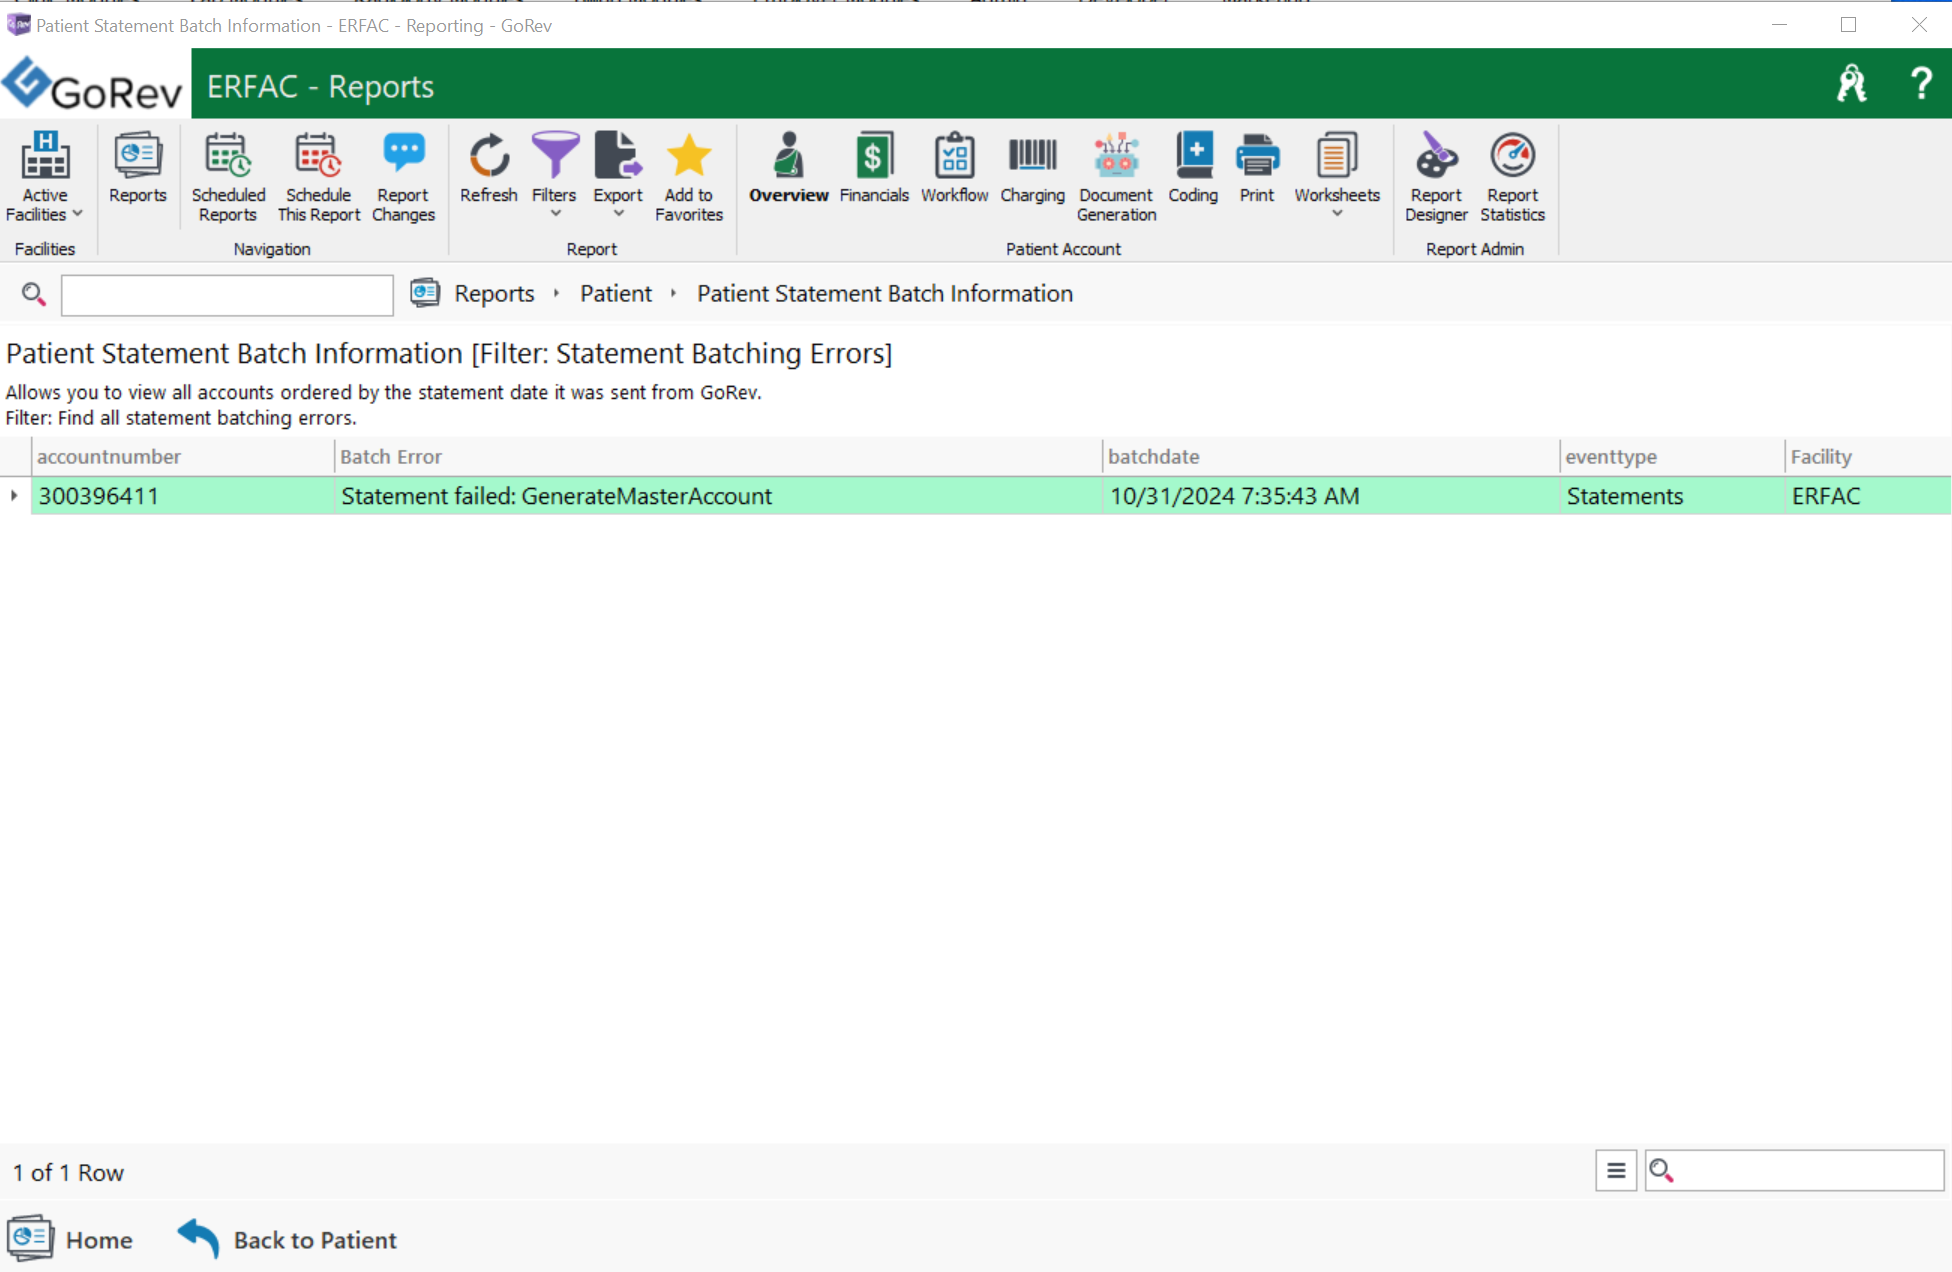Go to Patient breadcrumb
Image resolution: width=1952 pixels, height=1272 pixels.
pos(616,294)
